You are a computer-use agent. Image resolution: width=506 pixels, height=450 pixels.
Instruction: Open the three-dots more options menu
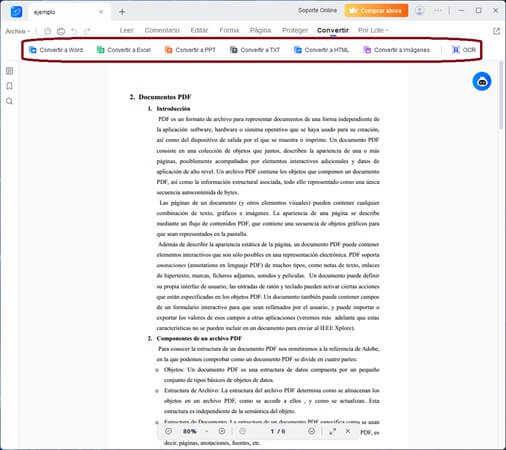coord(438,11)
